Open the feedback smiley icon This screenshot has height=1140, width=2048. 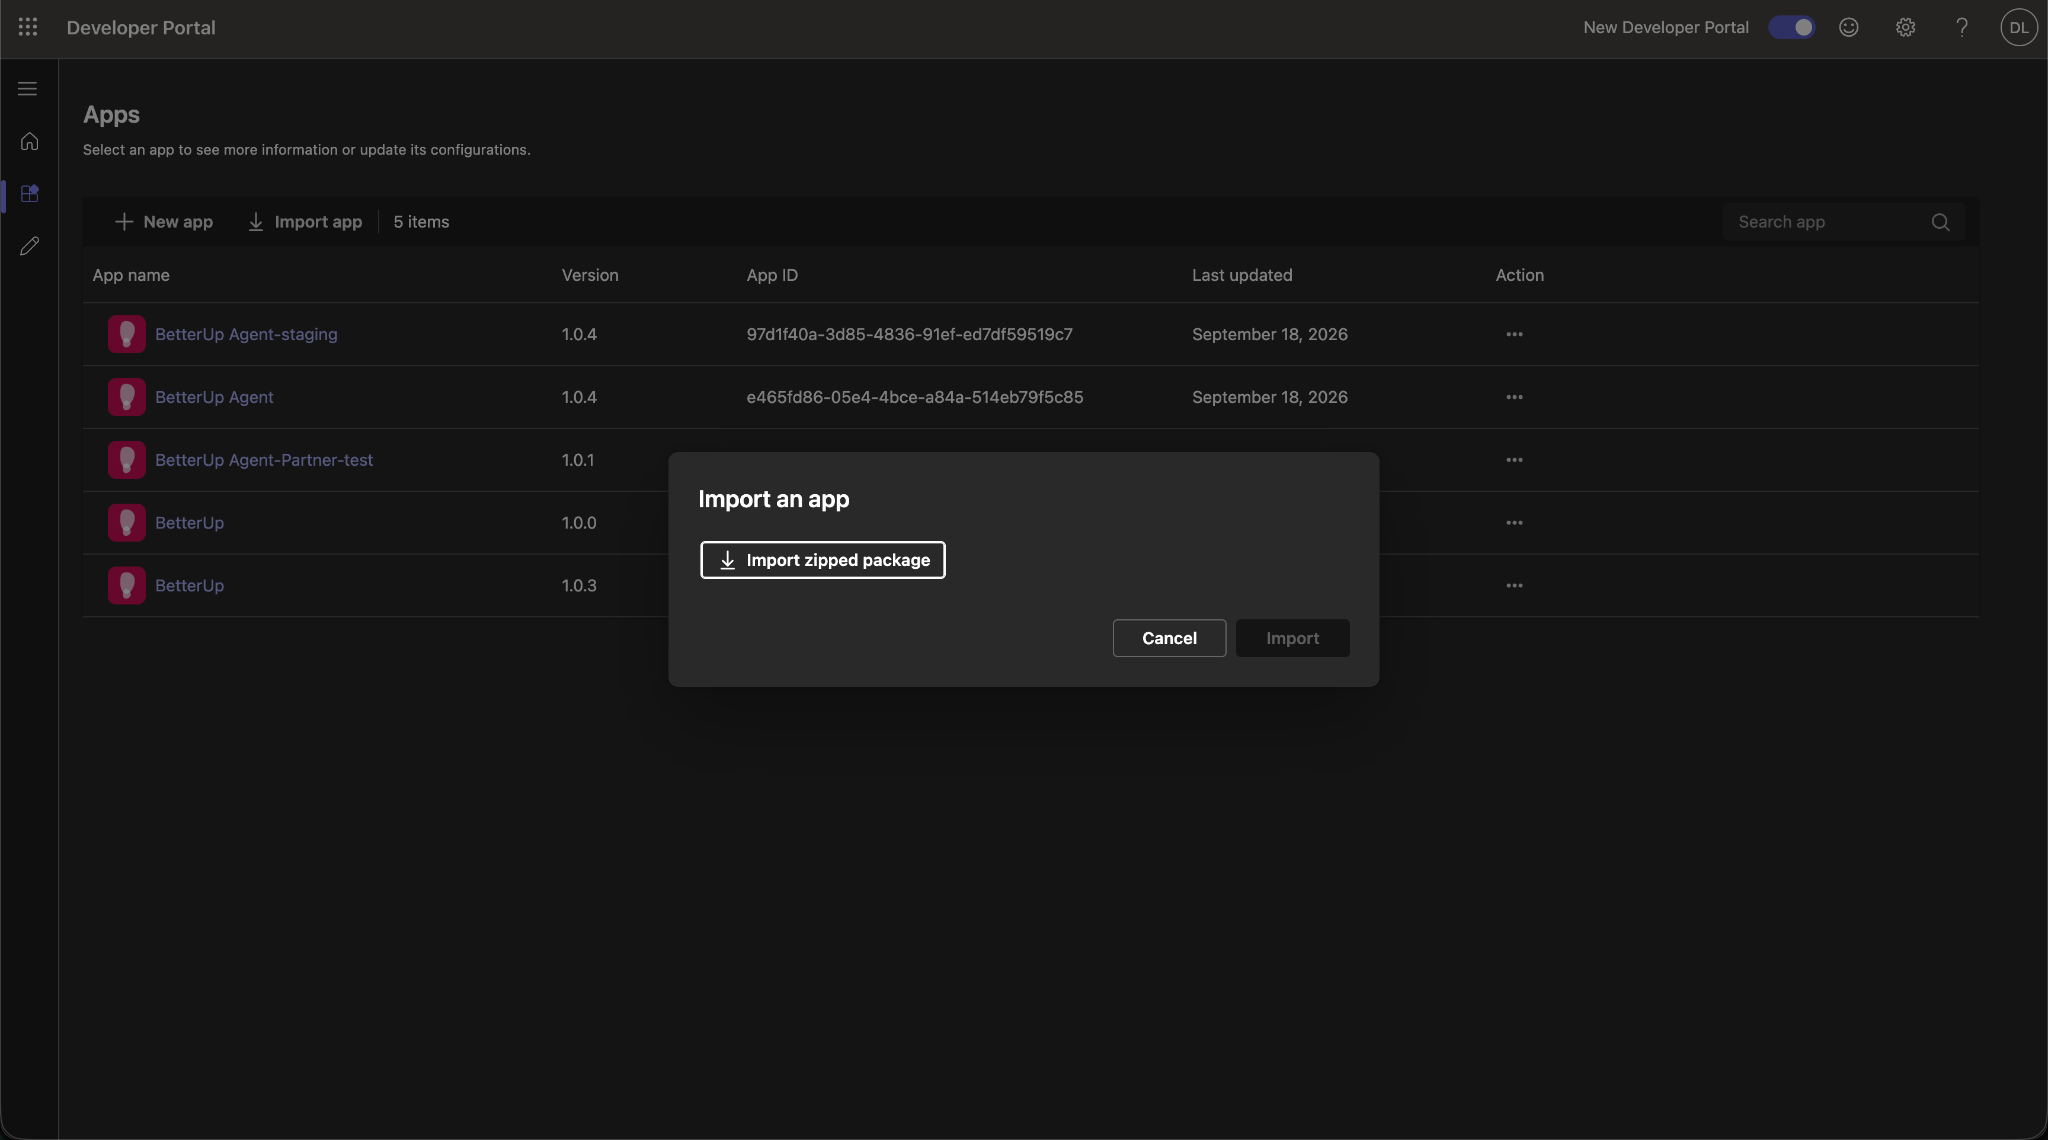tap(1849, 27)
